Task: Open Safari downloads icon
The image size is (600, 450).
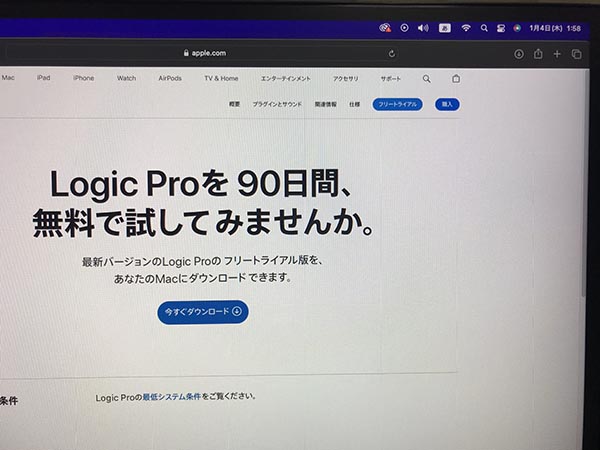Action: click(x=519, y=54)
